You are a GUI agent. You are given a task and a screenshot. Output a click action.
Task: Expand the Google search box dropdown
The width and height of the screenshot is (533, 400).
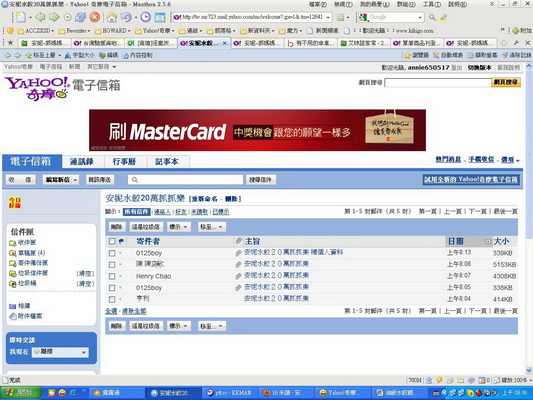coord(420,17)
